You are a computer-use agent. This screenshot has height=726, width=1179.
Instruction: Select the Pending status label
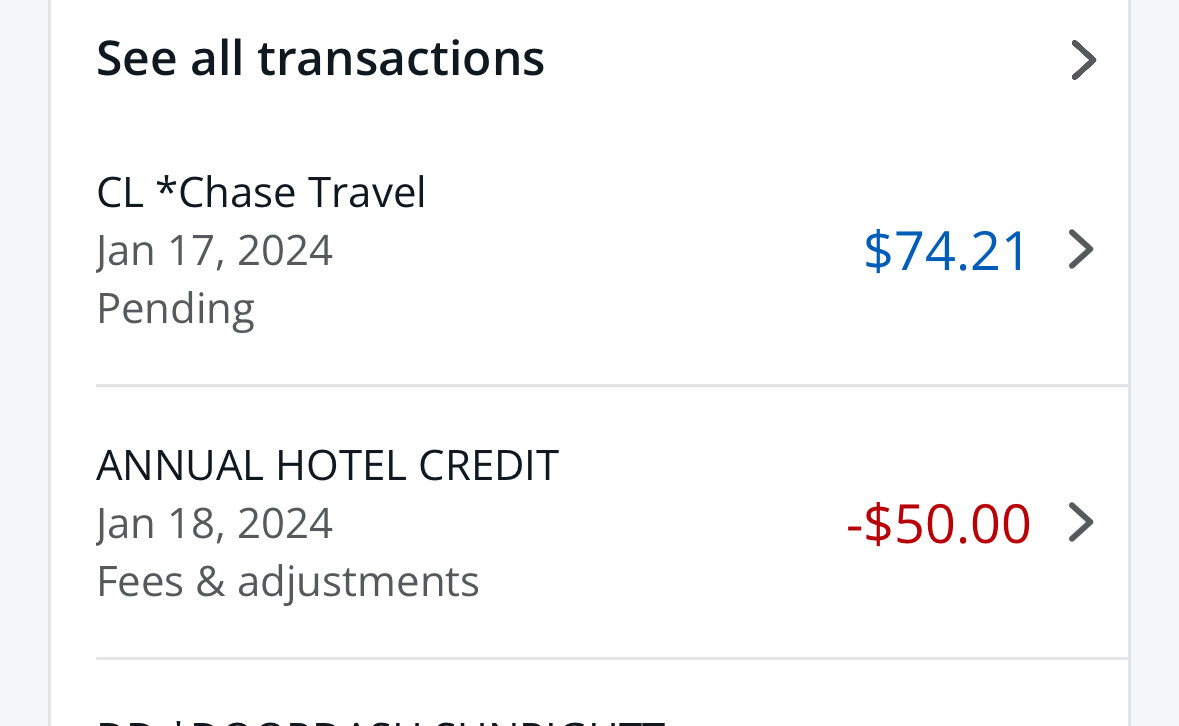click(x=175, y=308)
